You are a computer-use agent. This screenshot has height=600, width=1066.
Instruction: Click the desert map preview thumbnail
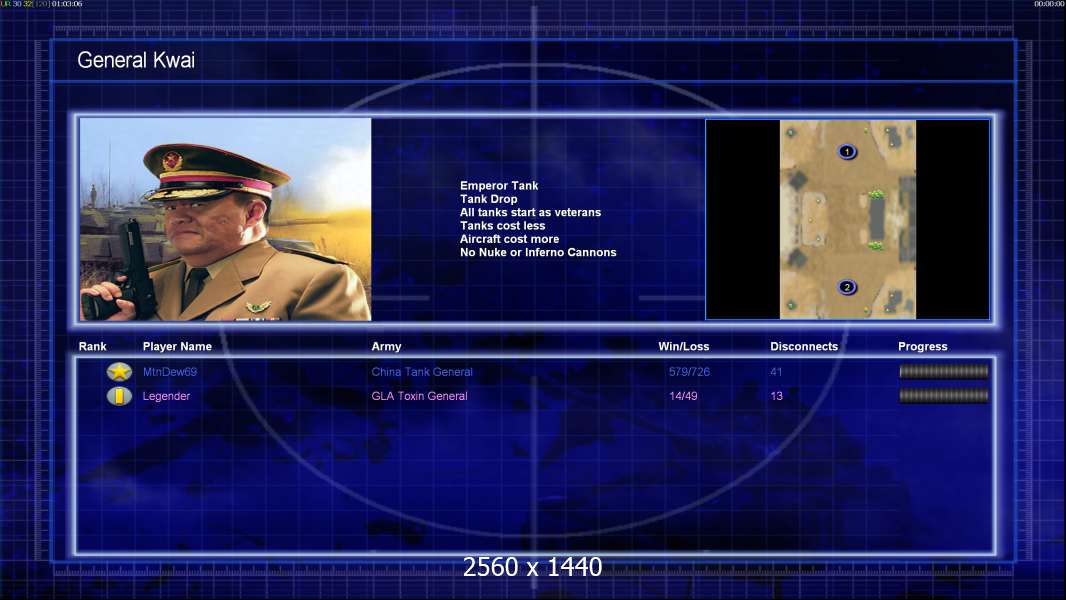848,219
